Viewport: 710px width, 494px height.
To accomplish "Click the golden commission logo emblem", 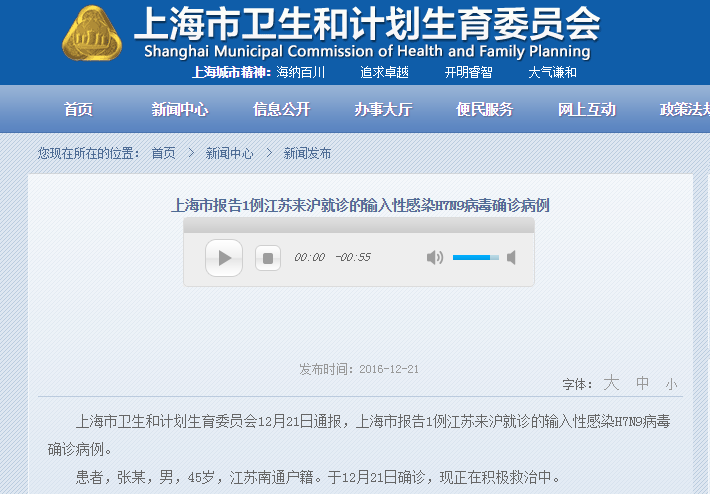I will point(92,37).
